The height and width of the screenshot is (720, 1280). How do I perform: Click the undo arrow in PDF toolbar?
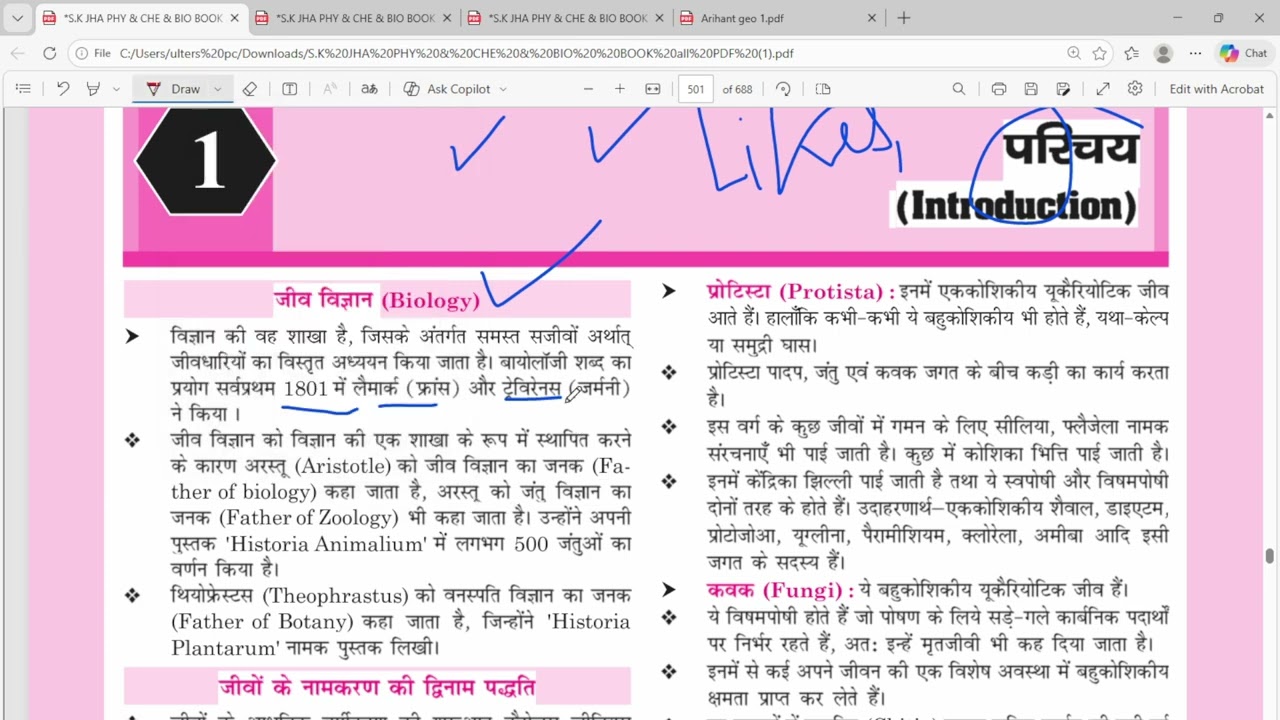(x=63, y=89)
